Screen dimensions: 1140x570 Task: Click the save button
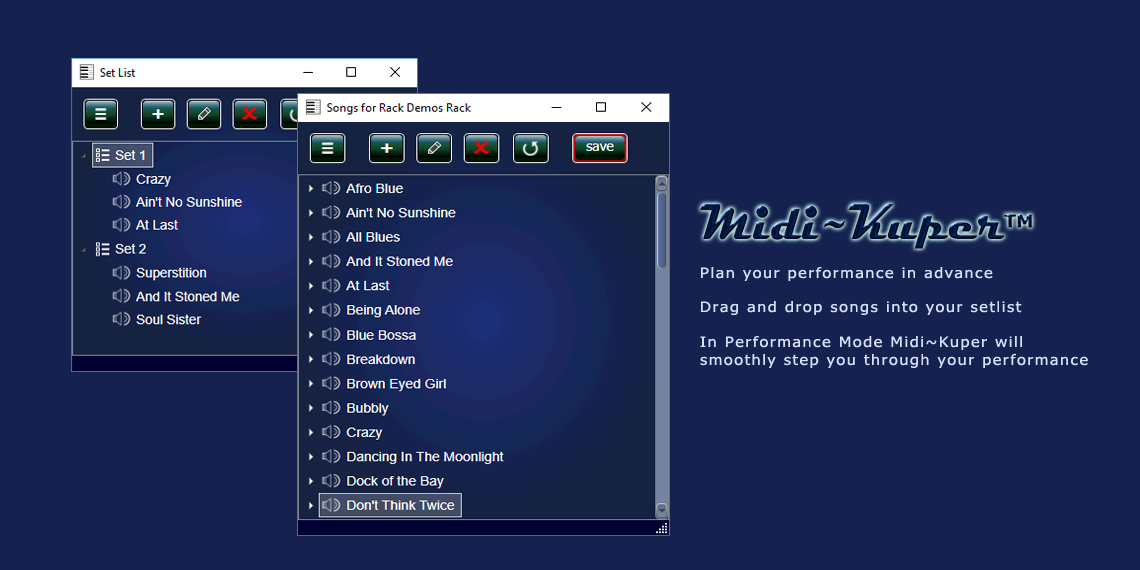(600, 148)
